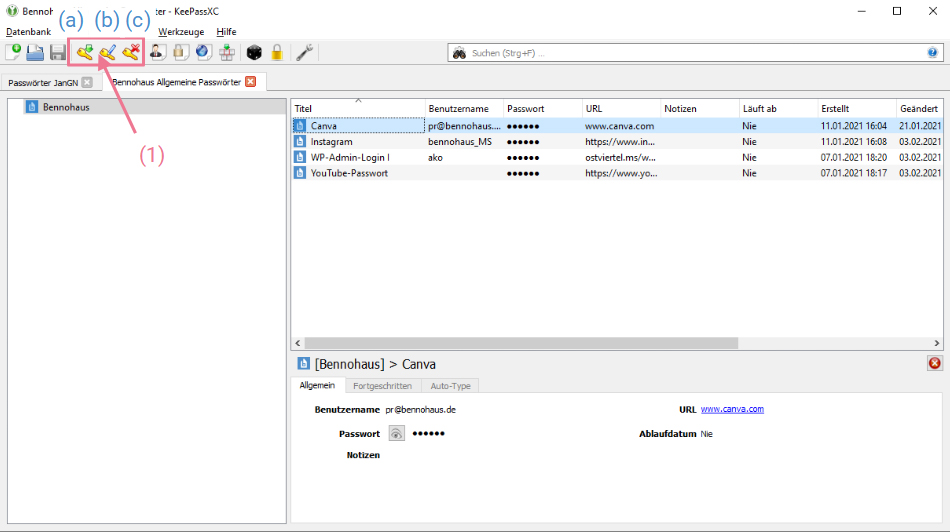The width and height of the screenshot is (950, 532).
Task: Open an existing database from toolbar
Action: tap(35, 53)
